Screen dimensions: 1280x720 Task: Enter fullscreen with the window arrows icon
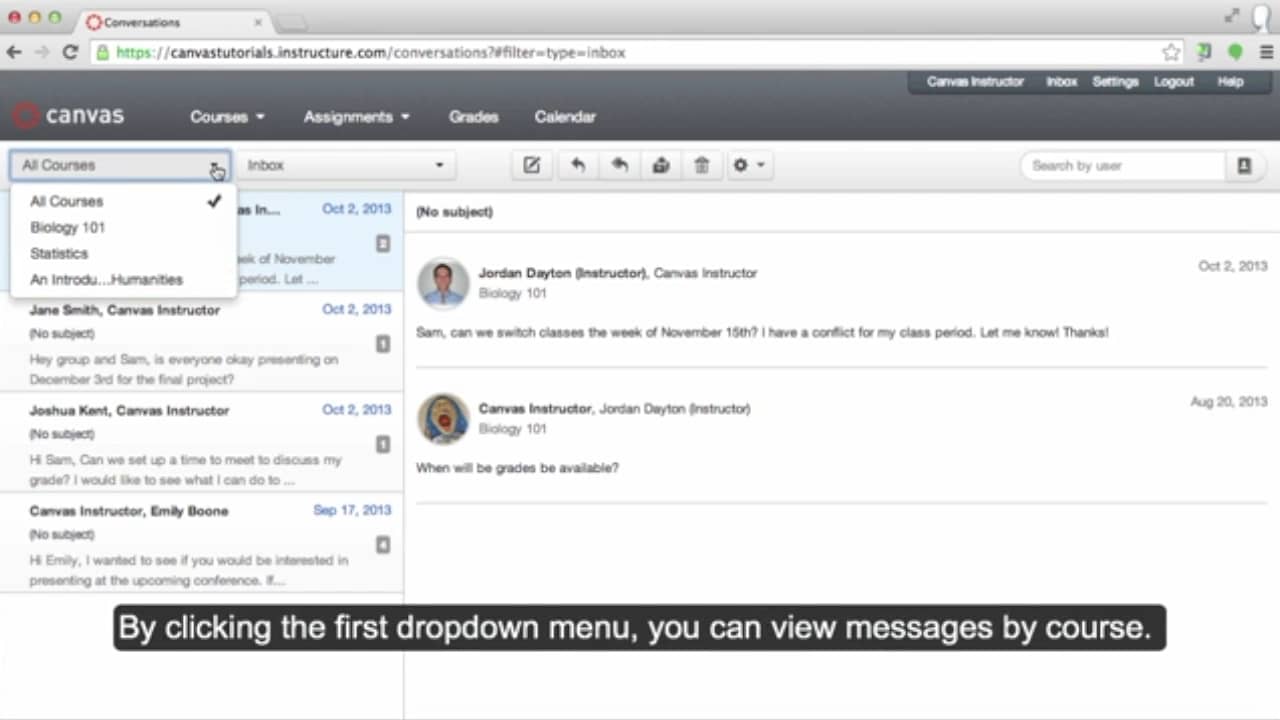(1232, 16)
